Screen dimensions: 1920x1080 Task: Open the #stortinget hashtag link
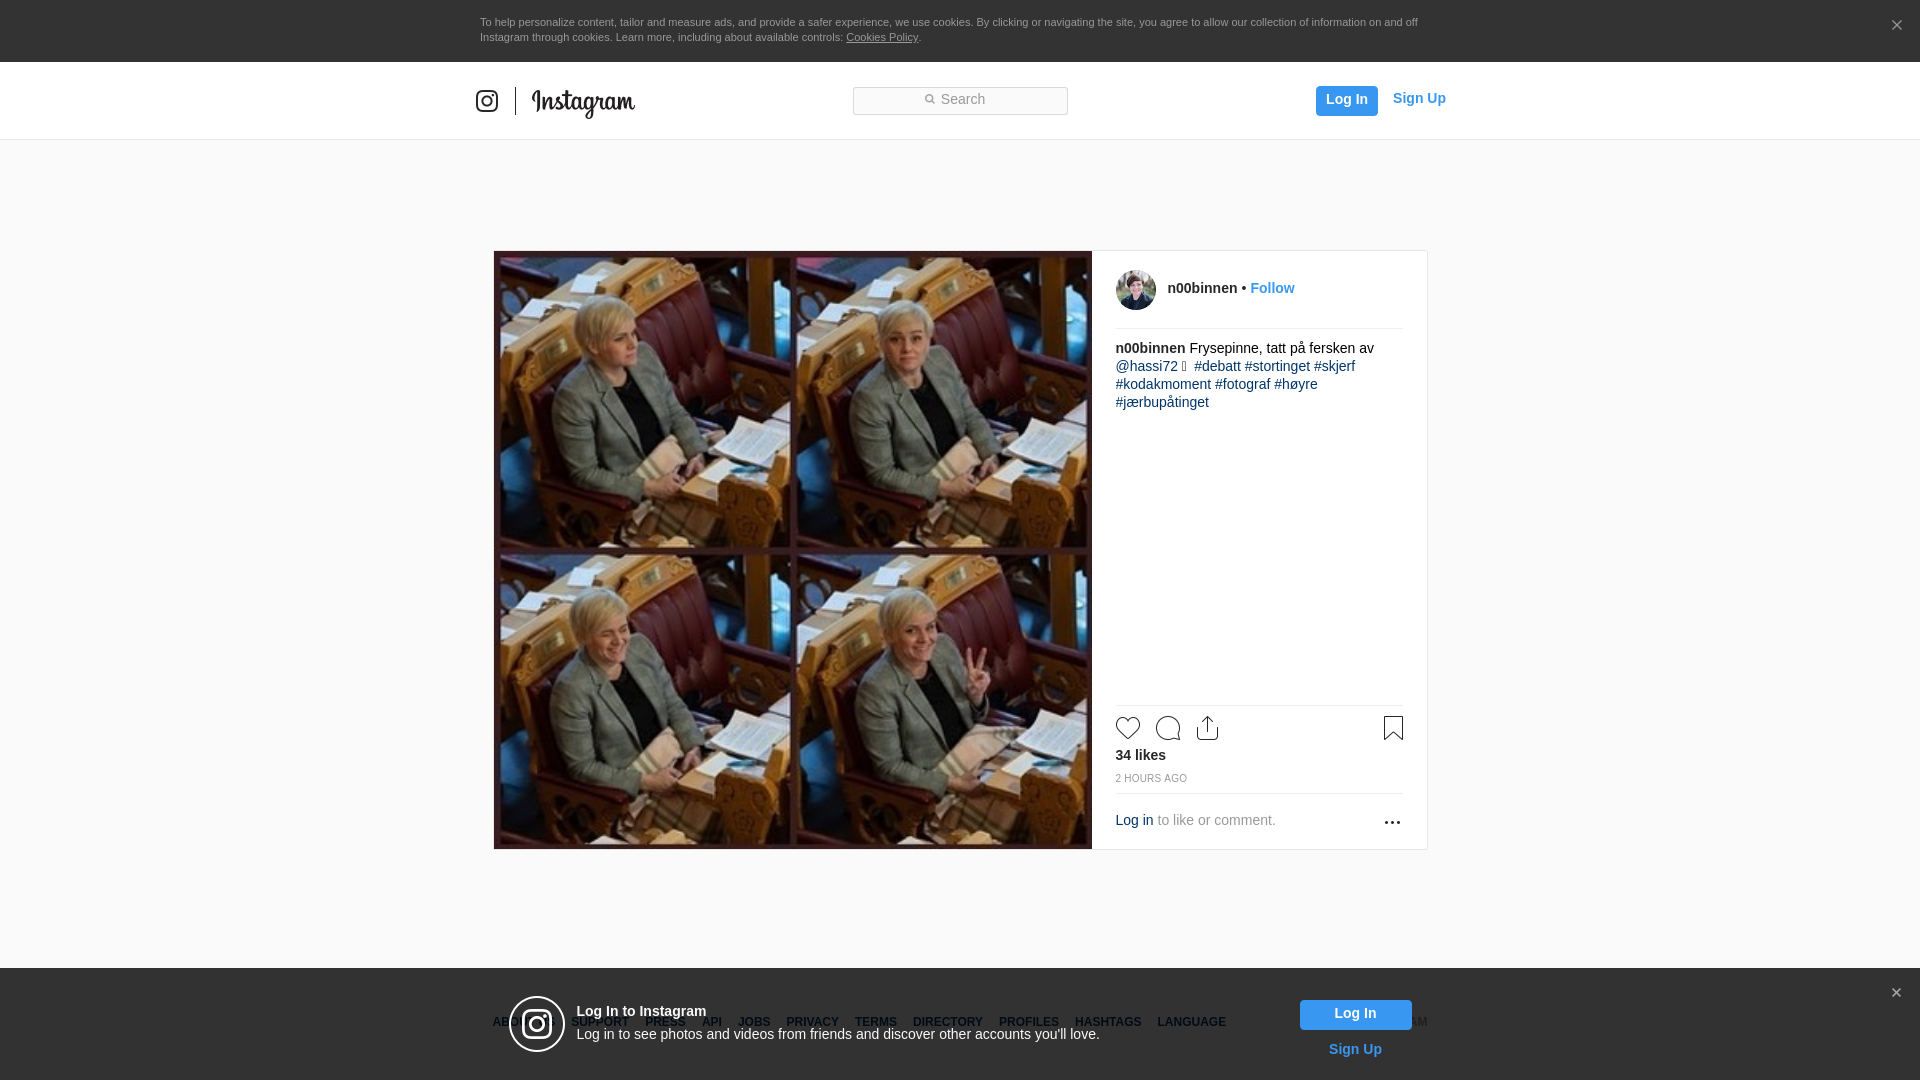pos(1277,366)
